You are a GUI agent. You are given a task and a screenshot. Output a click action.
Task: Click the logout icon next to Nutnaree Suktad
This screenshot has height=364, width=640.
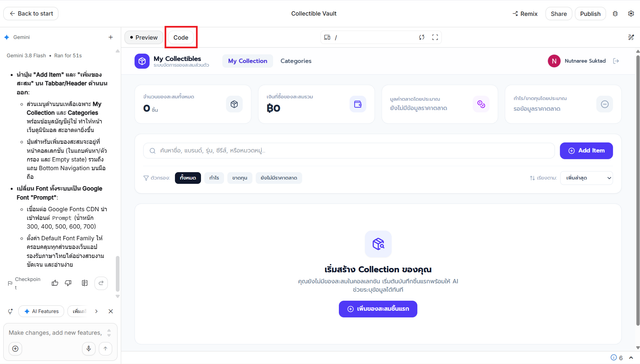coord(616,61)
